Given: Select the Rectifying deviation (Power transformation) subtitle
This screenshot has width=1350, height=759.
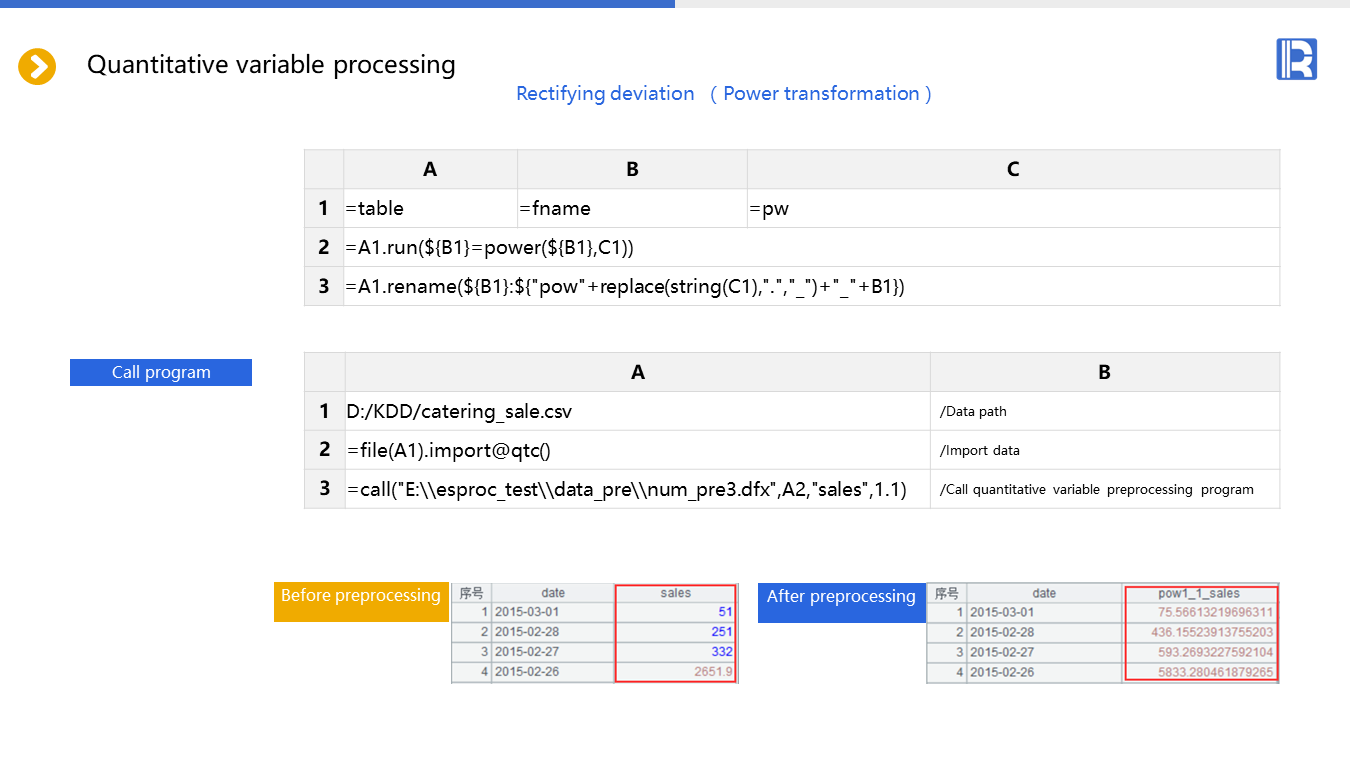Looking at the screenshot, I should tap(724, 94).
